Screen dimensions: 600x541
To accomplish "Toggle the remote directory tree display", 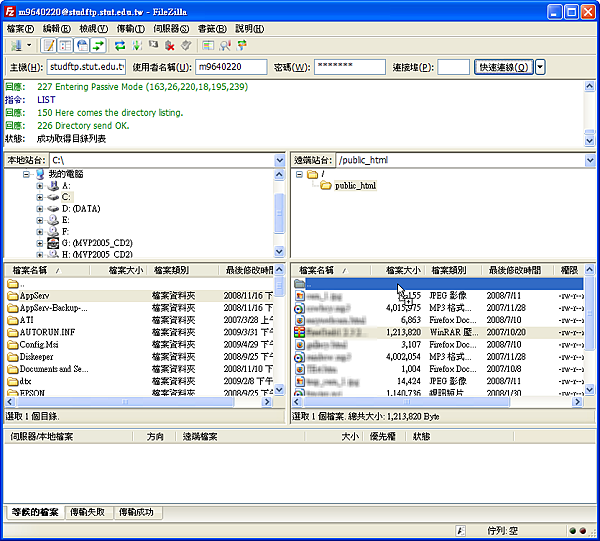I will 82,46.
